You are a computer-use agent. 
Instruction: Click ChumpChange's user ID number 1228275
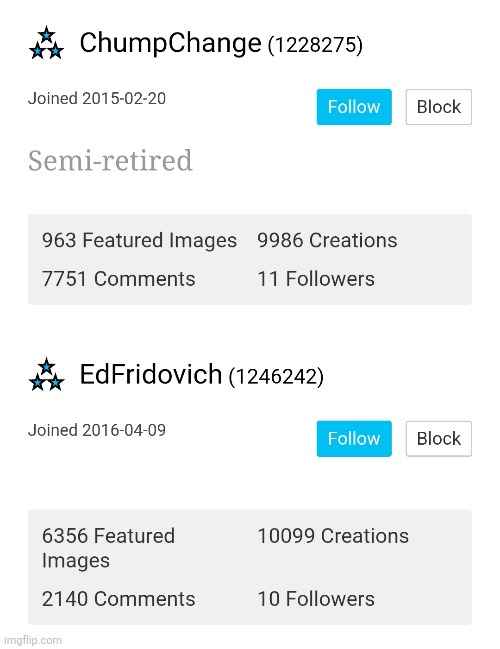[x=315, y=45]
